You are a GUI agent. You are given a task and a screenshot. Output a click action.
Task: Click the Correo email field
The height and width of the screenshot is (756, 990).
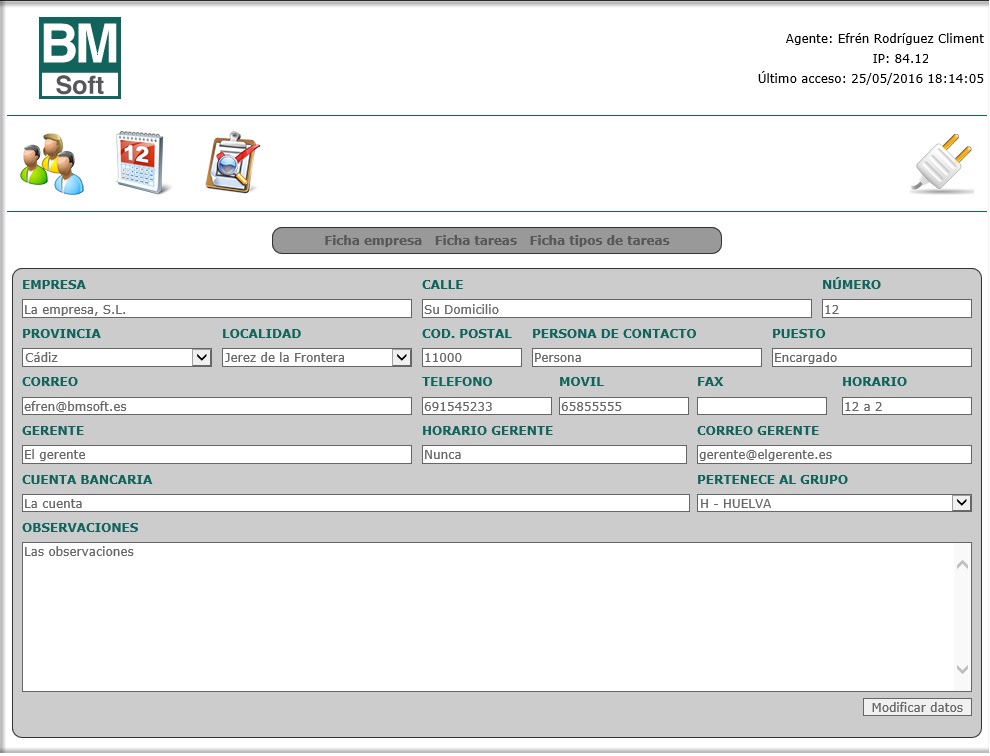[x=217, y=406]
